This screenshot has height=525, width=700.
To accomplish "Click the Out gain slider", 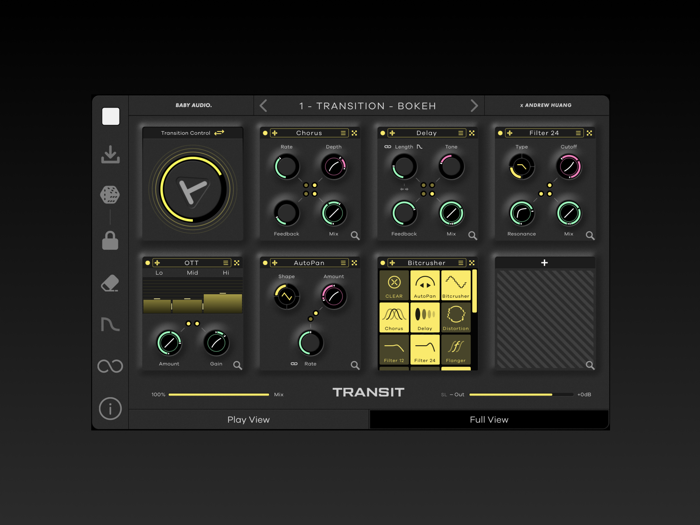I will (x=521, y=395).
